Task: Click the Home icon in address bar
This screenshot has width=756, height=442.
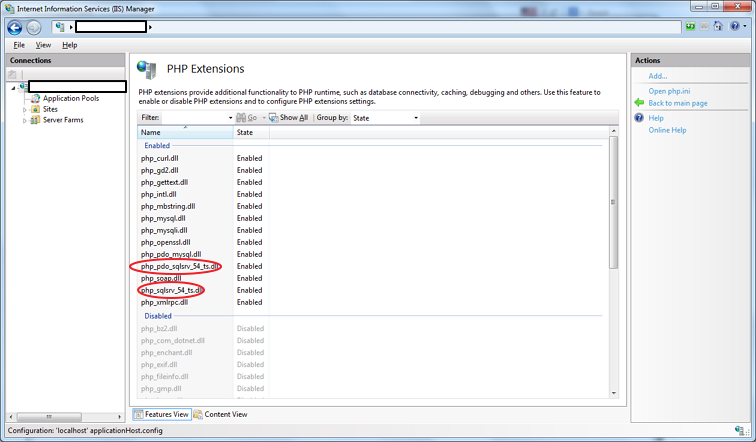Action: pos(718,26)
